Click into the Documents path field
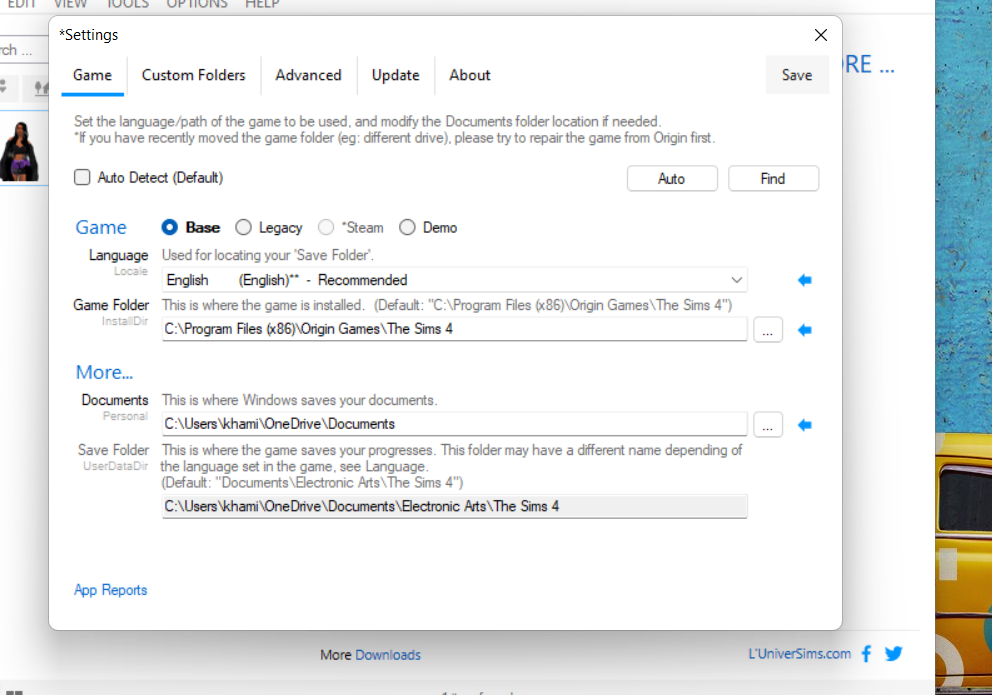 [455, 424]
